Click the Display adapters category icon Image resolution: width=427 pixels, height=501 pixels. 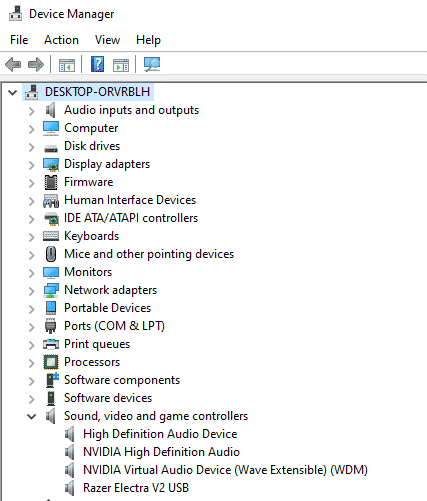coord(51,164)
